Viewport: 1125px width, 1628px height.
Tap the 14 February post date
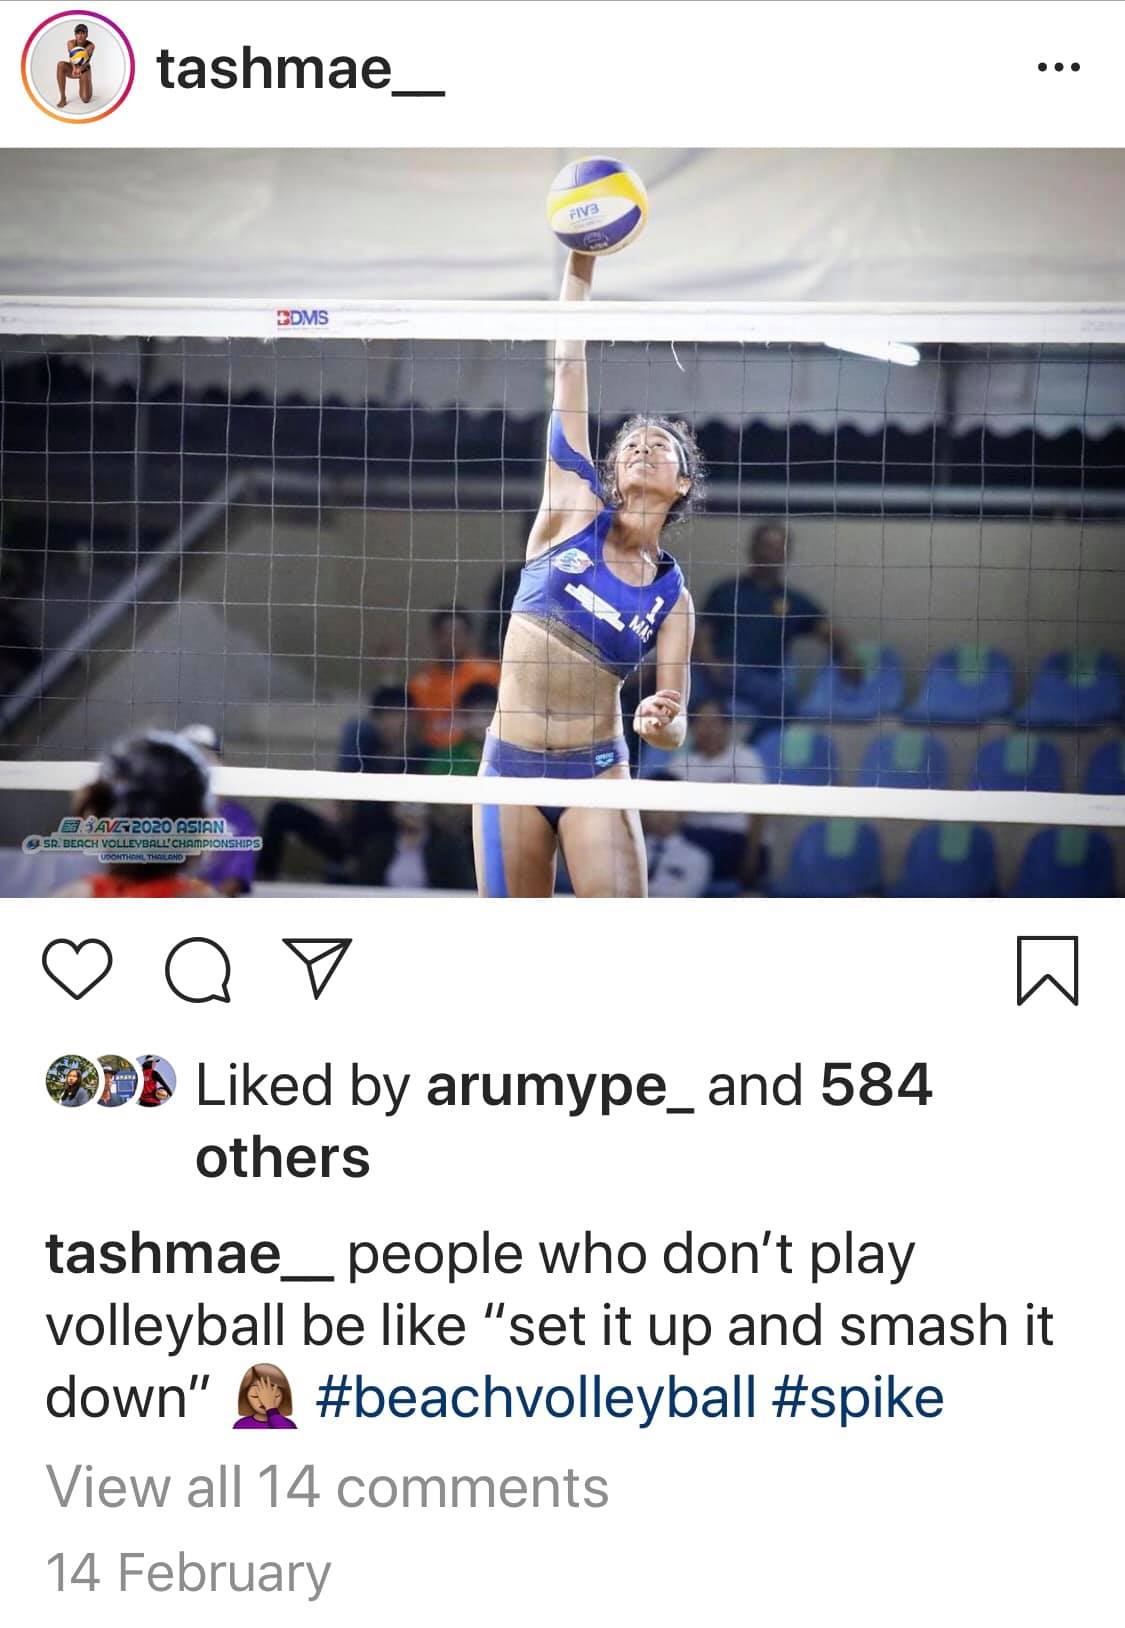(x=188, y=1572)
